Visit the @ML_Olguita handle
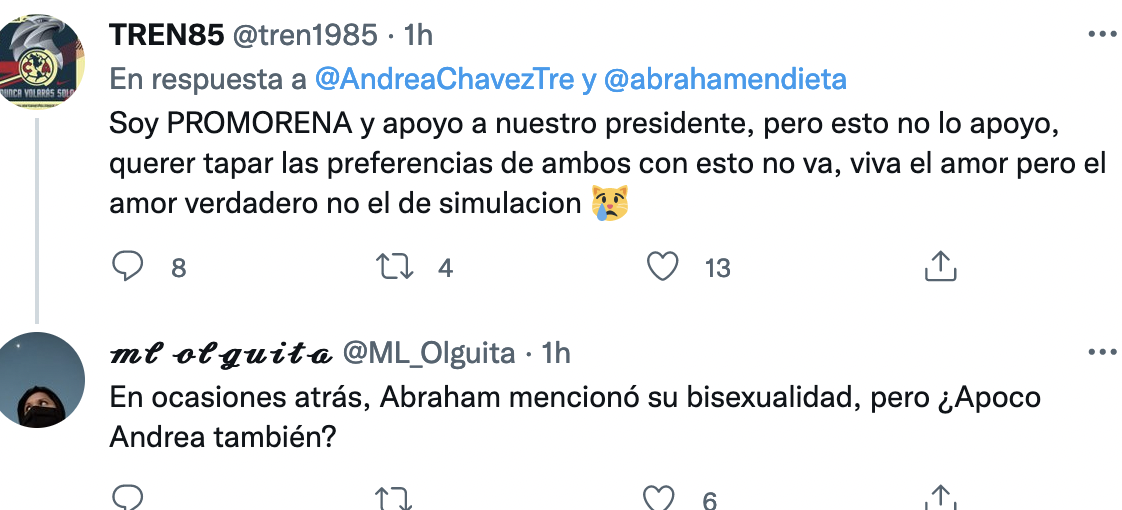 pos(429,353)
